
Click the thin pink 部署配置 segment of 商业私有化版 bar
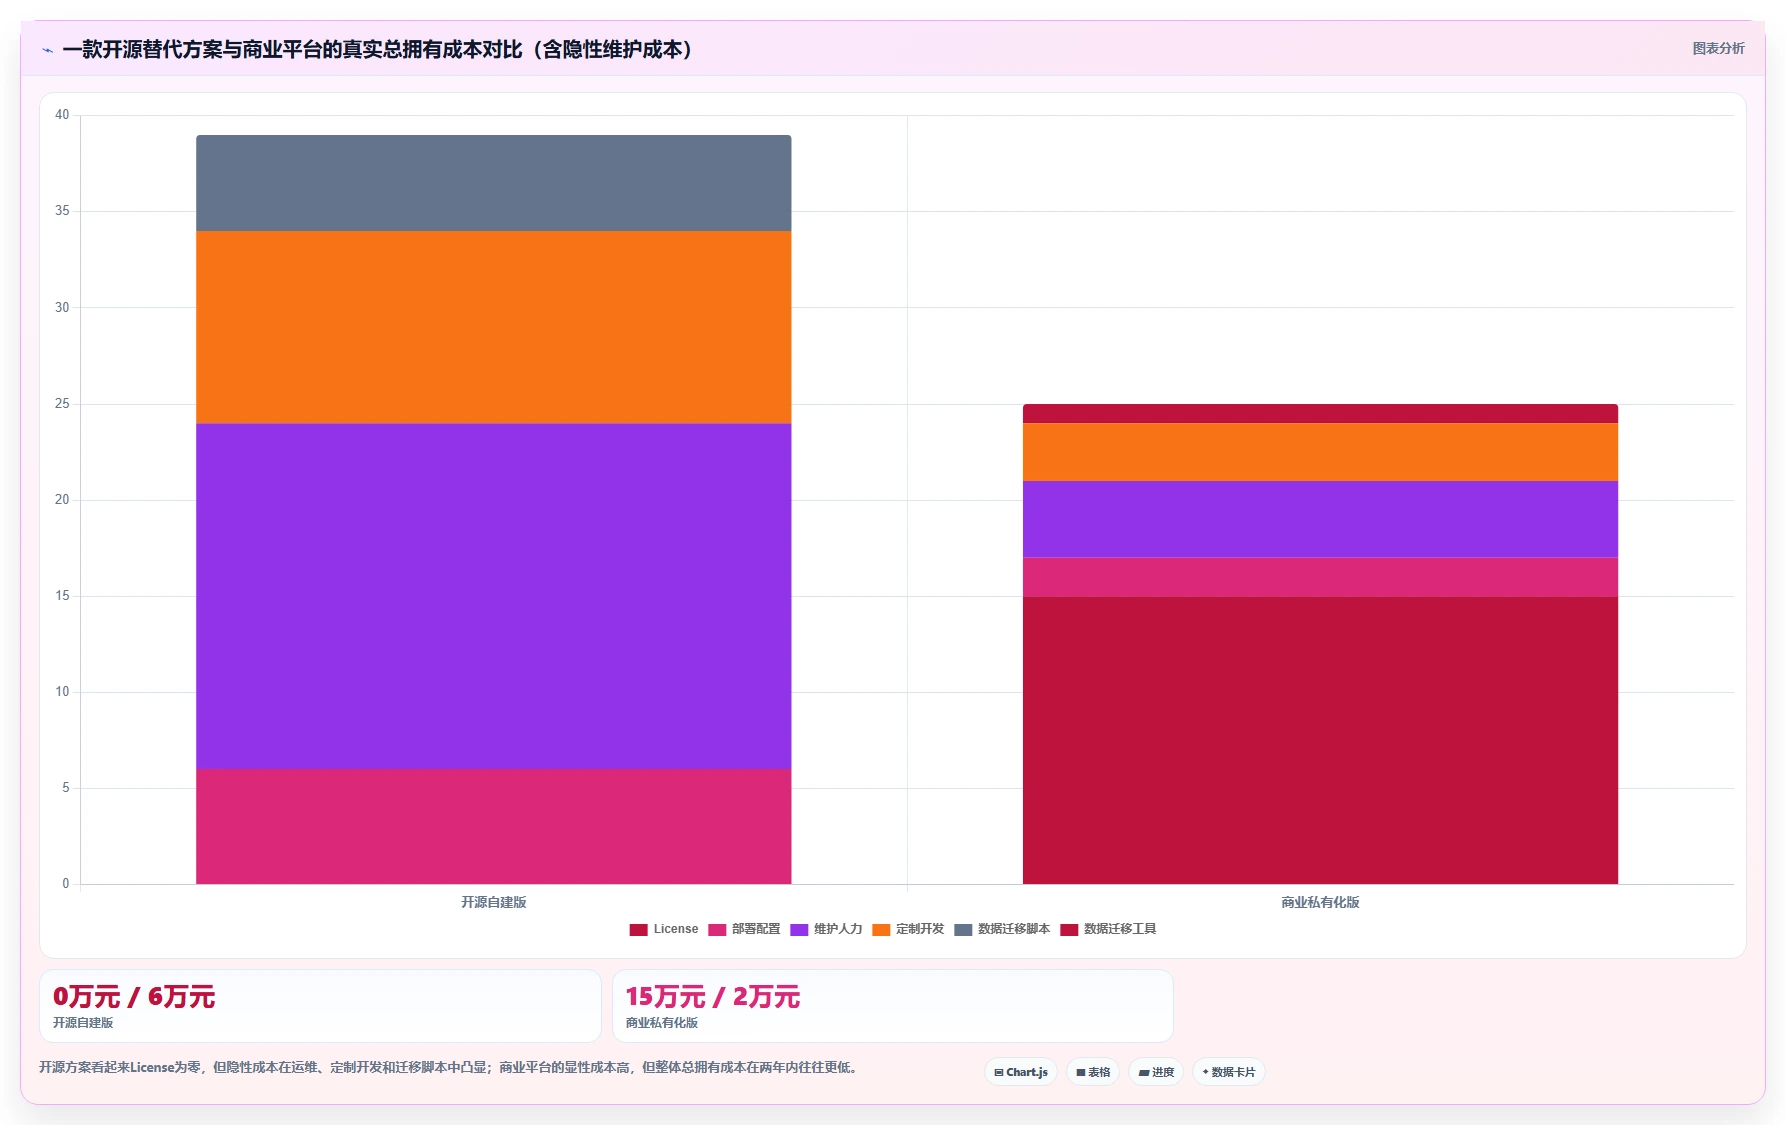tap(1320, 577)
